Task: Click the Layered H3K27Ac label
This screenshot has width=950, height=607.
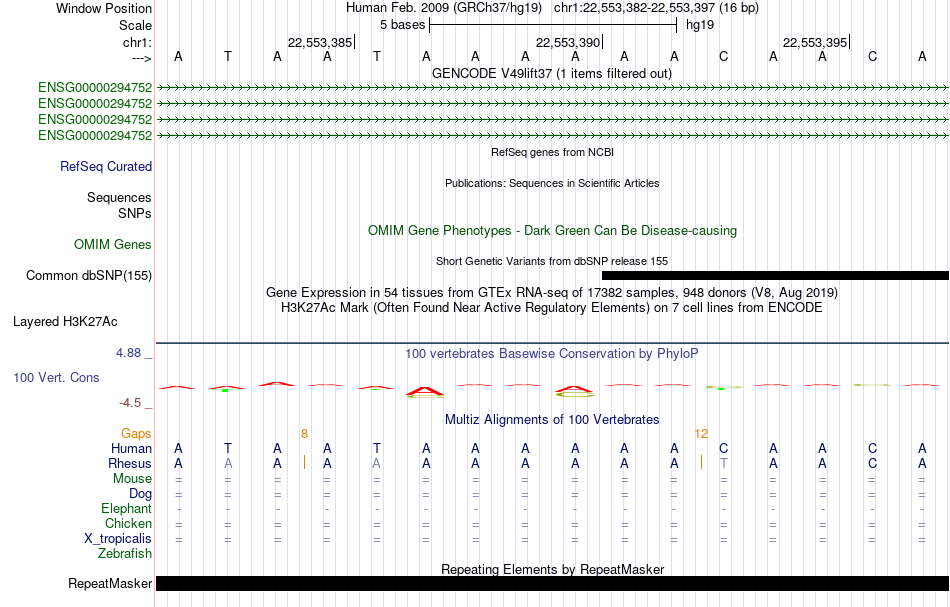Action: [x=65, y=322]
